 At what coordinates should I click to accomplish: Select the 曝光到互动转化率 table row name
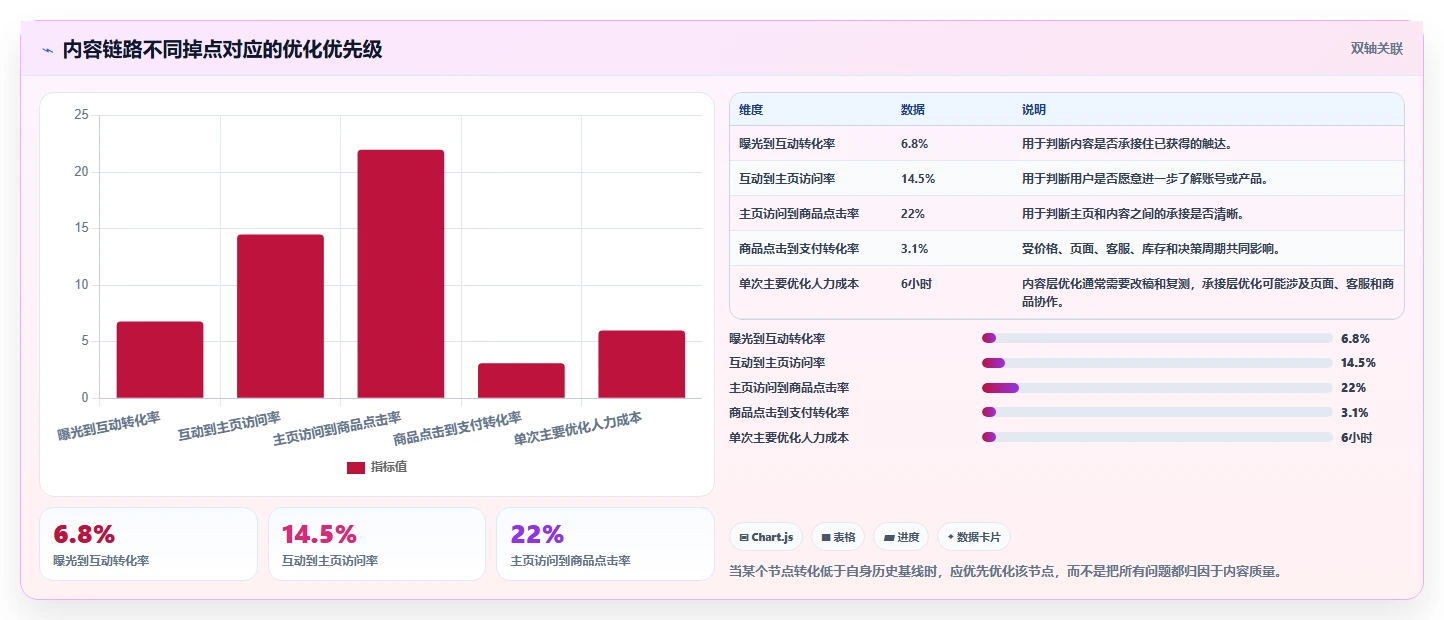[787, 144]
